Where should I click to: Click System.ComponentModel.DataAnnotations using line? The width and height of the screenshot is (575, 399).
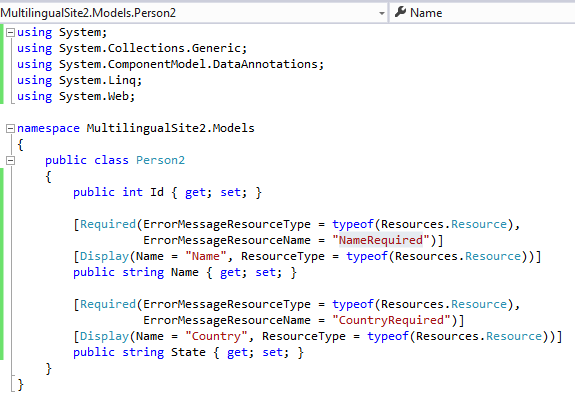tap(171, 64)
